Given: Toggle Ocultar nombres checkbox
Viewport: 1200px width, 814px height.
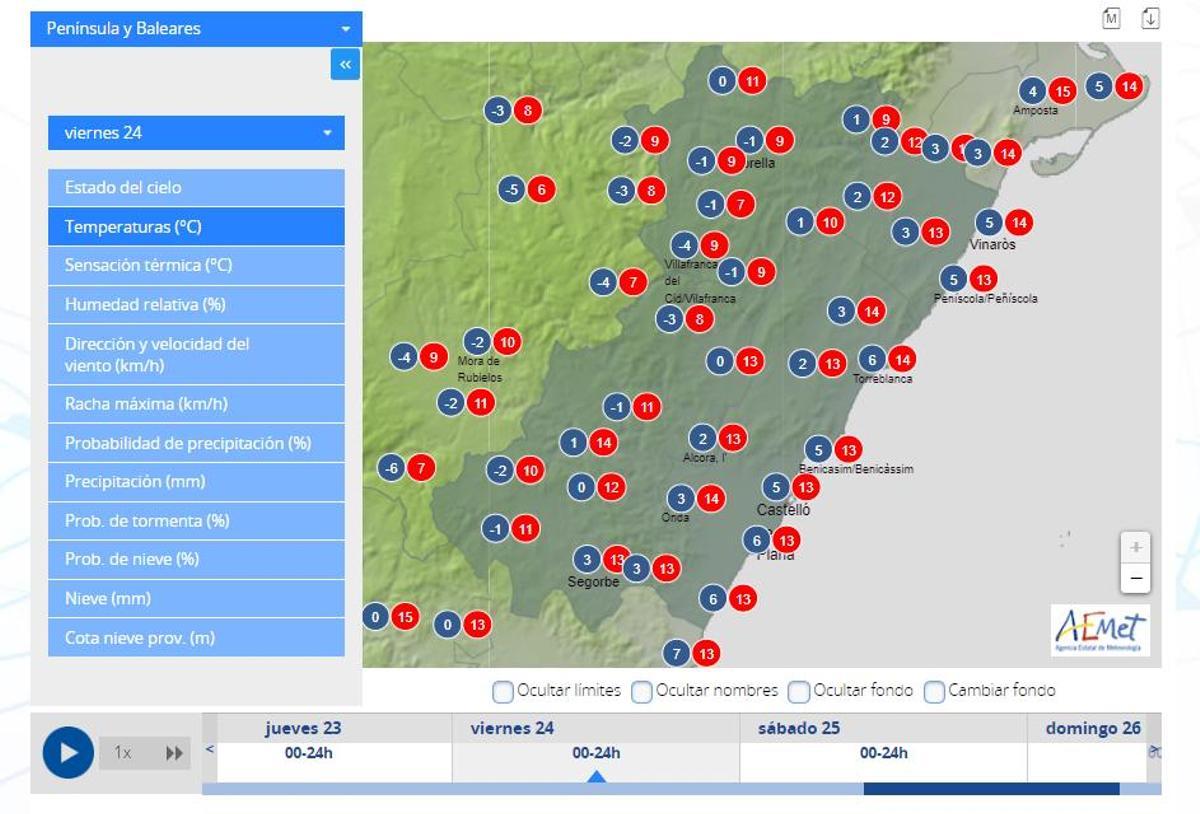Looking at the screenshot, I should click(x=642, y=691).
